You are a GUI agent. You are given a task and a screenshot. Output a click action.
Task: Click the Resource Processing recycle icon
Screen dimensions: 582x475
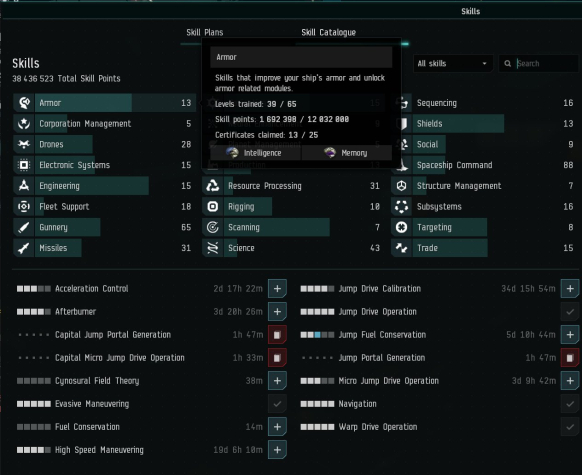click(x=213, y=186)
